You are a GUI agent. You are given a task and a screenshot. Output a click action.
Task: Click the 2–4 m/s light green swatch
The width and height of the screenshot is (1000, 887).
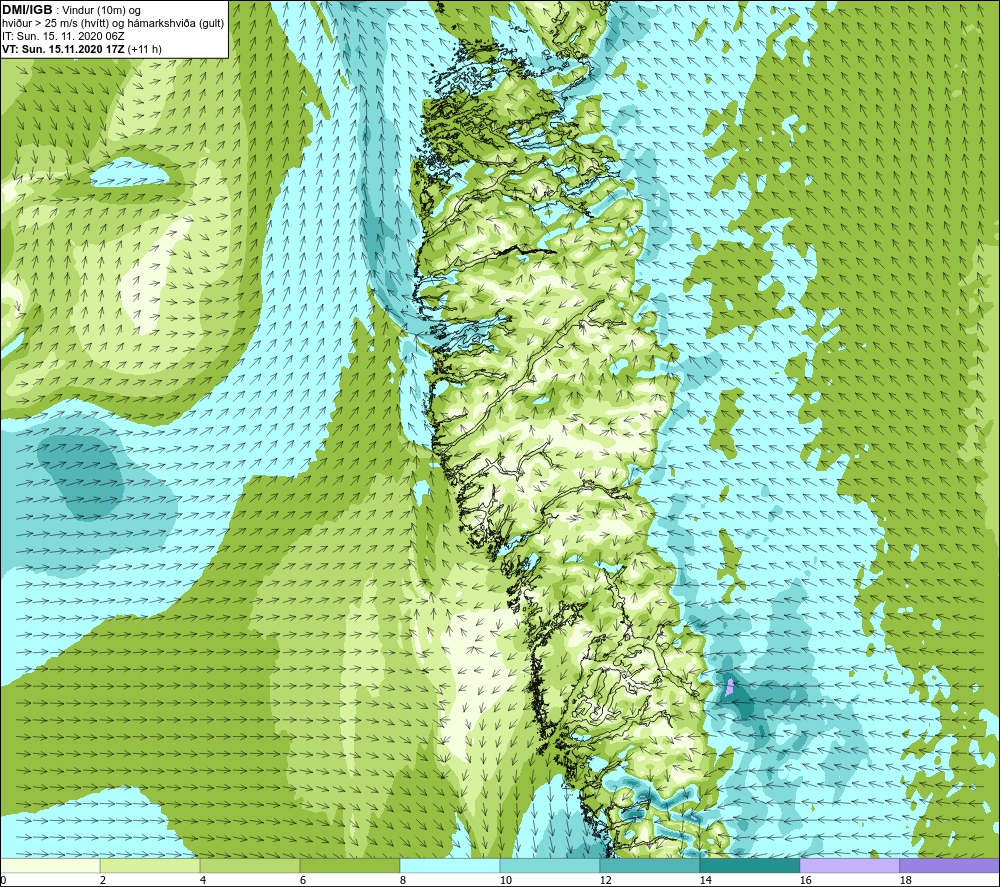150,865
